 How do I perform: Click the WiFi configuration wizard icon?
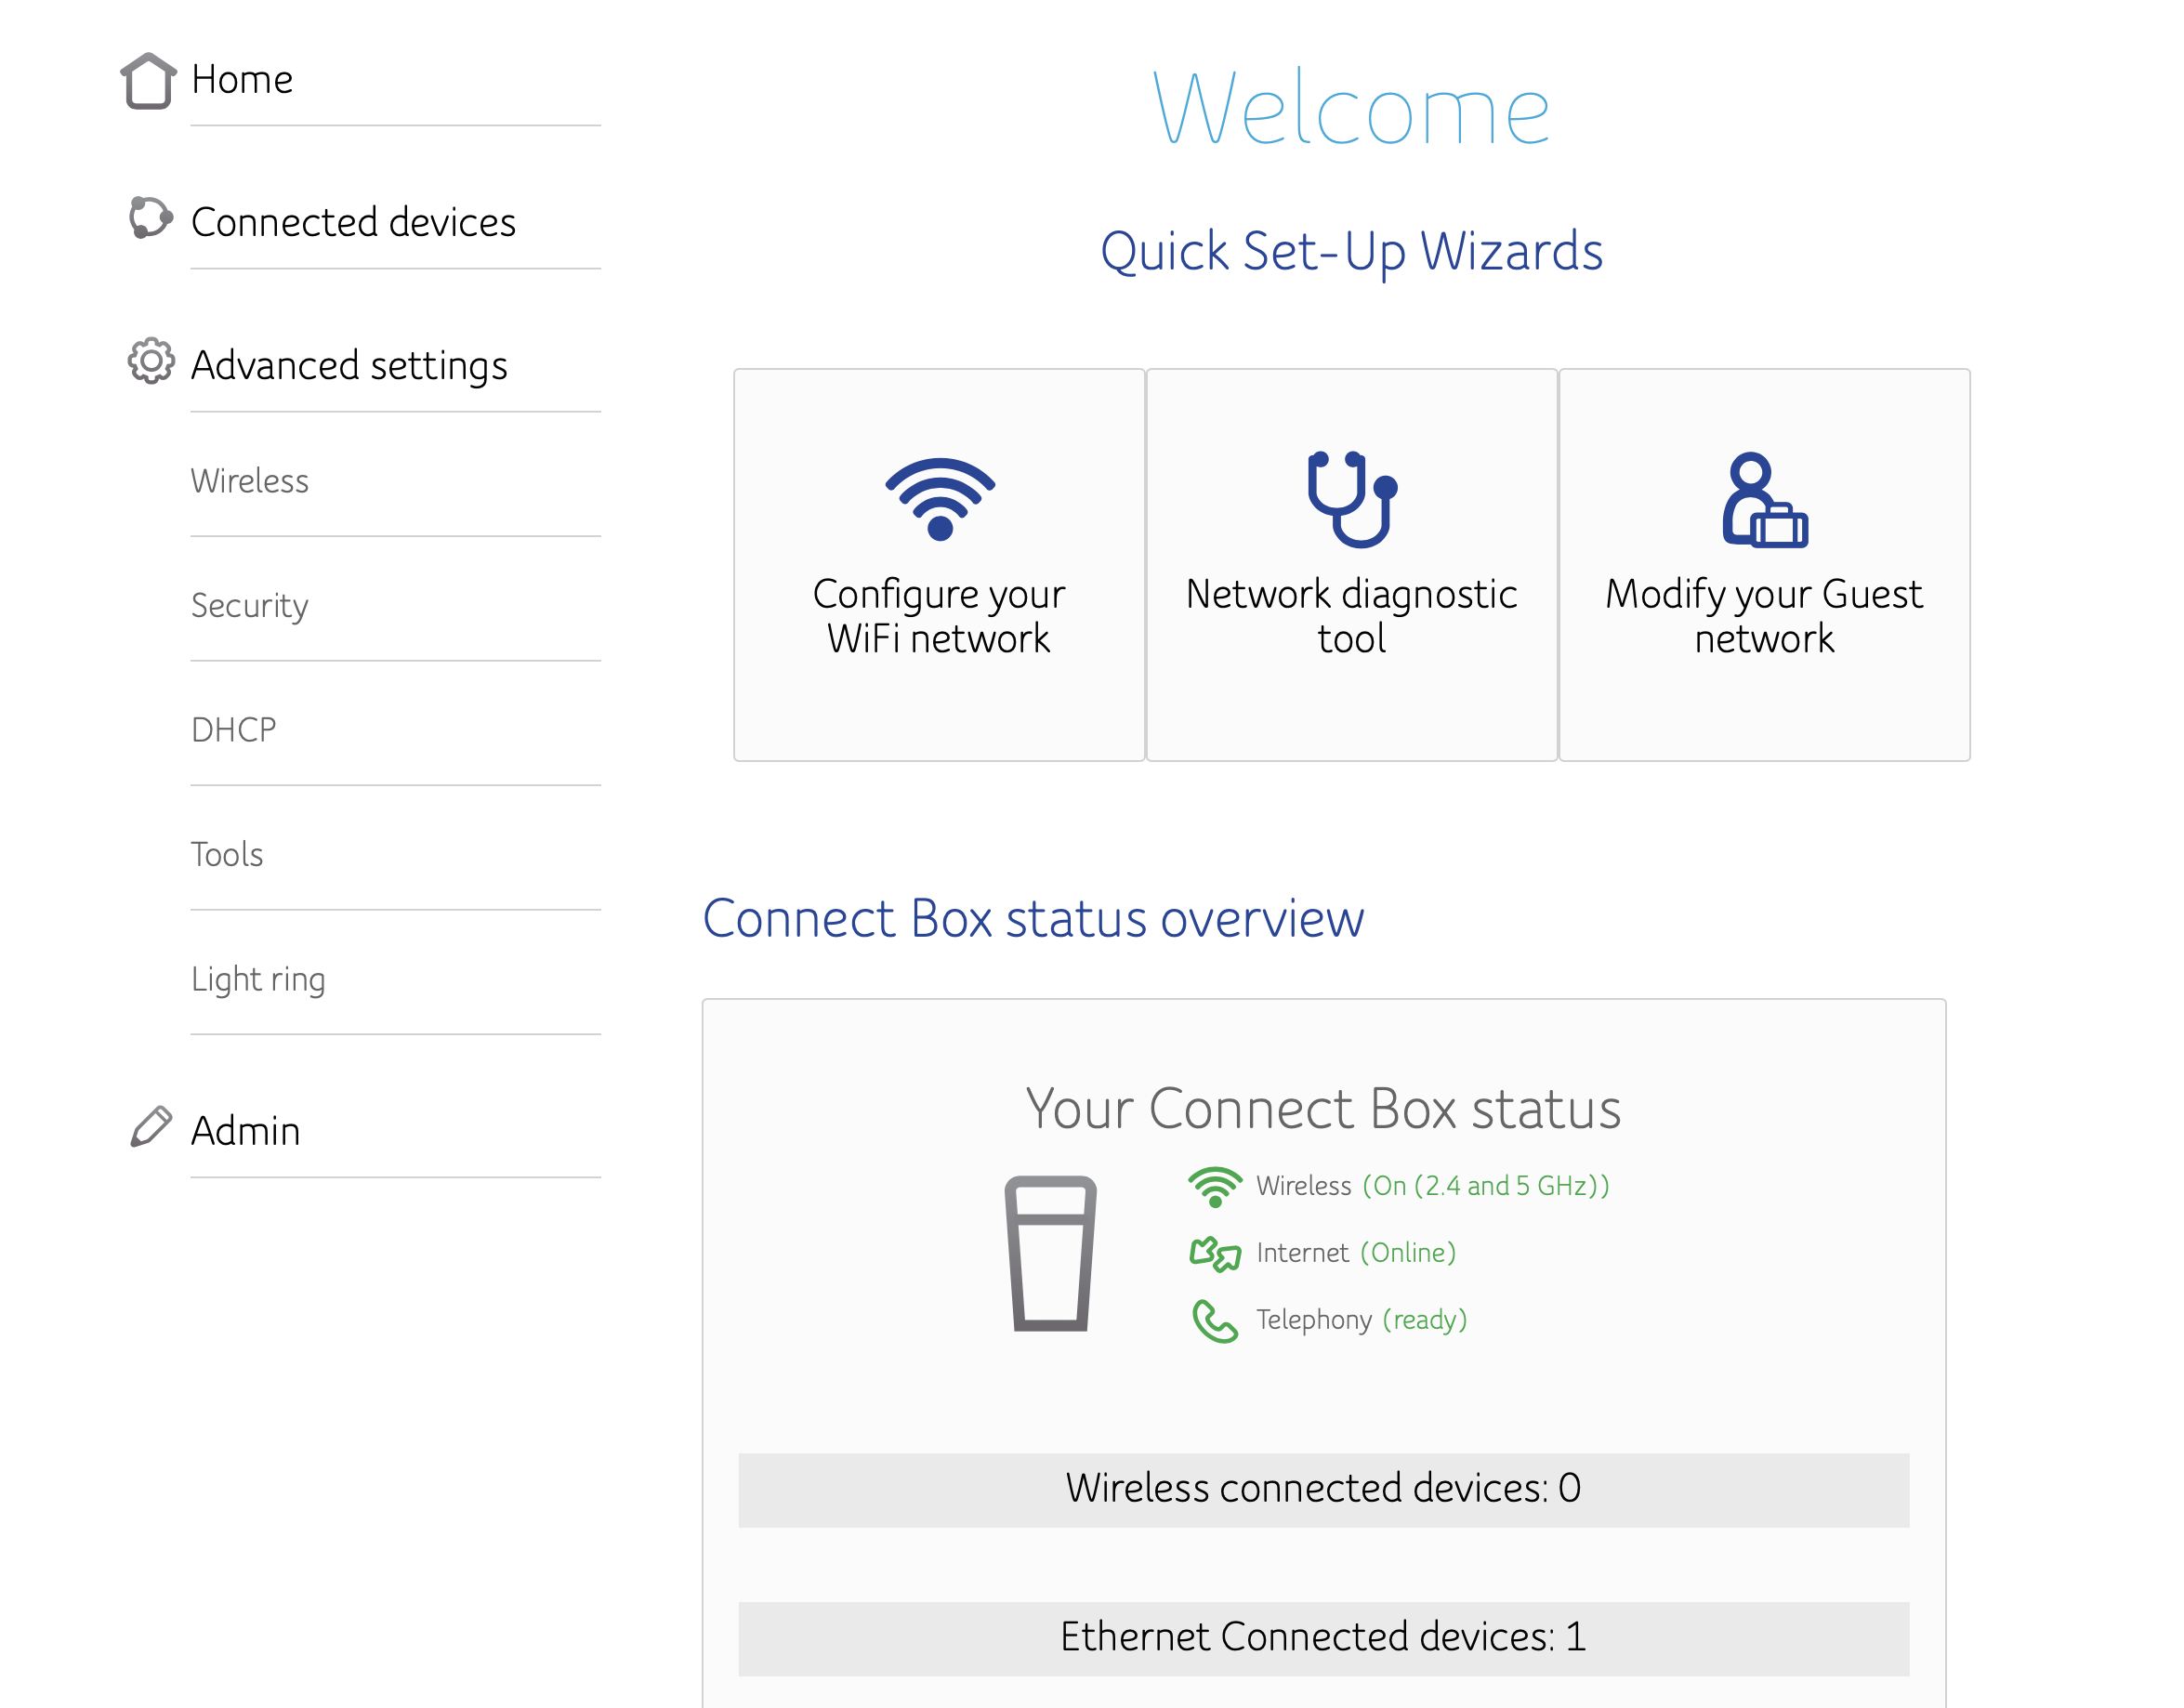click(x=939, y=499)
